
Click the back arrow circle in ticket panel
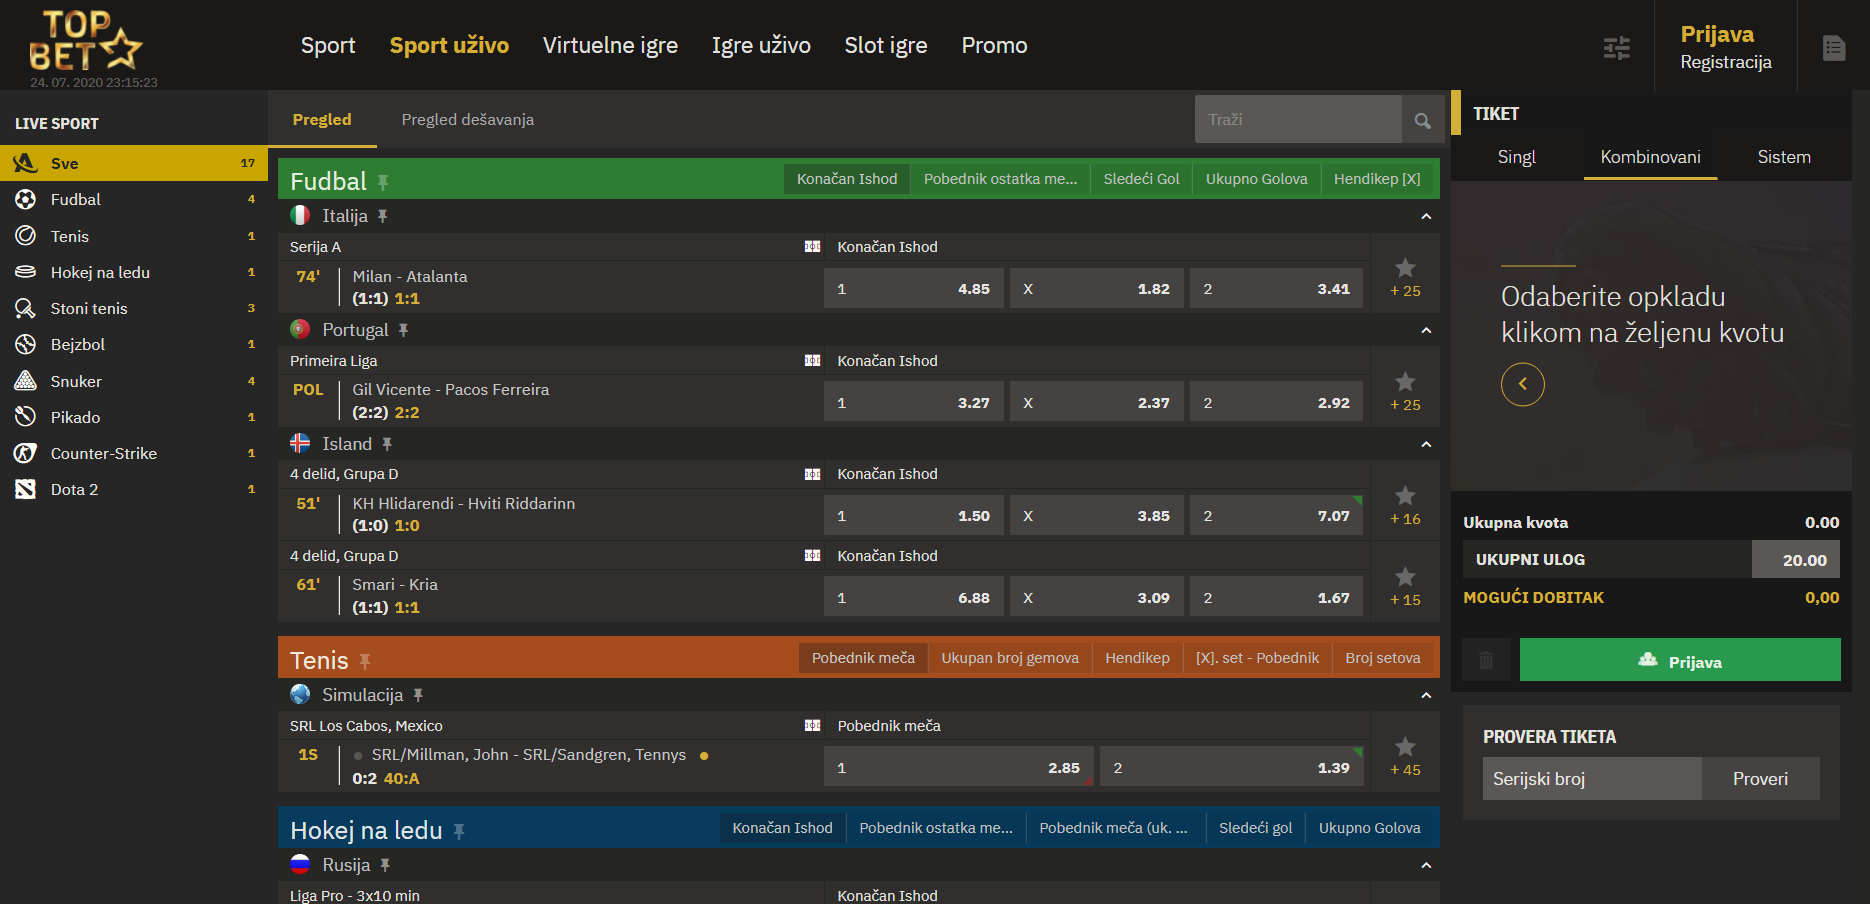[x=1522, y=384]
